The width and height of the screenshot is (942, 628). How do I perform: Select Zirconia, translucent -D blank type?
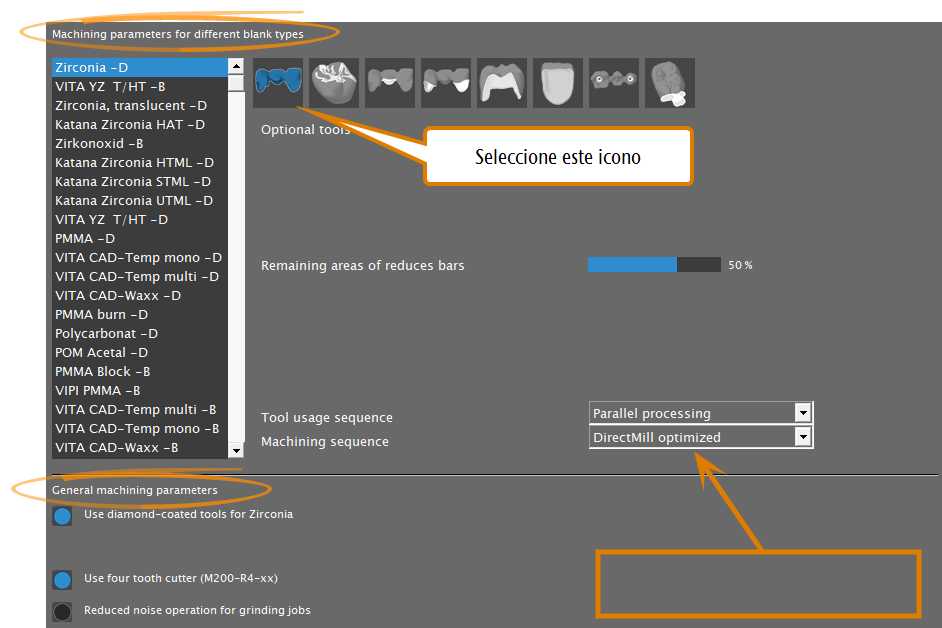pos(140,106)
